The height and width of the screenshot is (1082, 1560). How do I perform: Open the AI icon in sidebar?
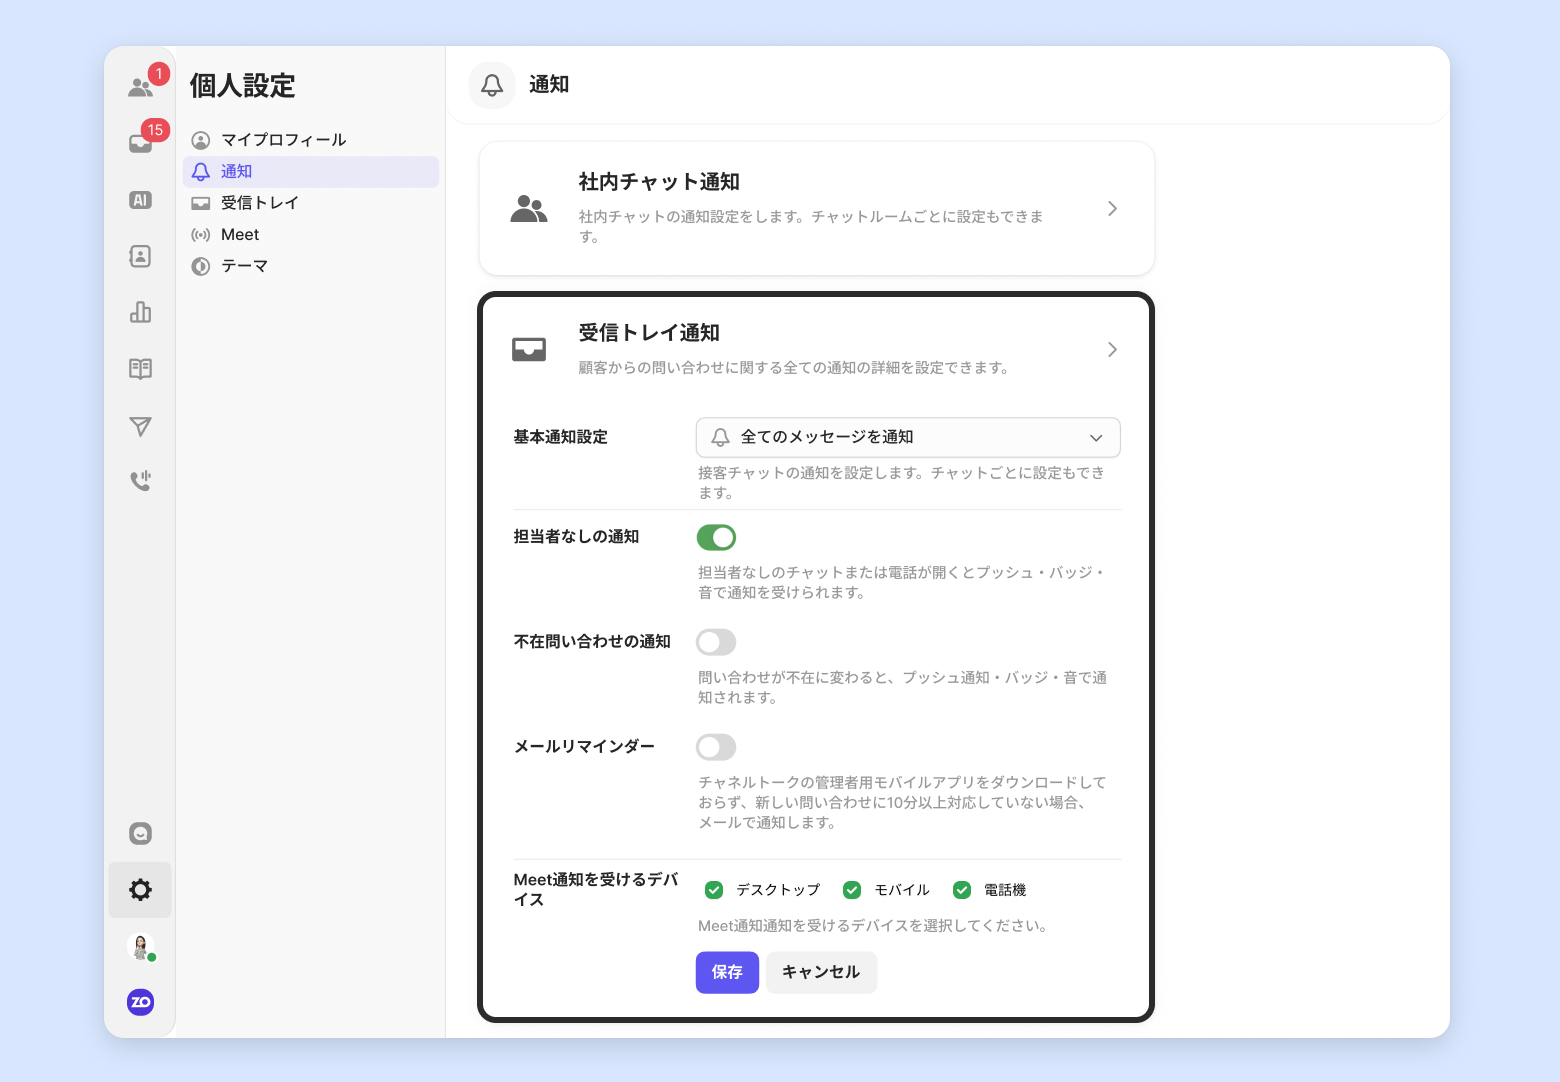tap(141, 200)
